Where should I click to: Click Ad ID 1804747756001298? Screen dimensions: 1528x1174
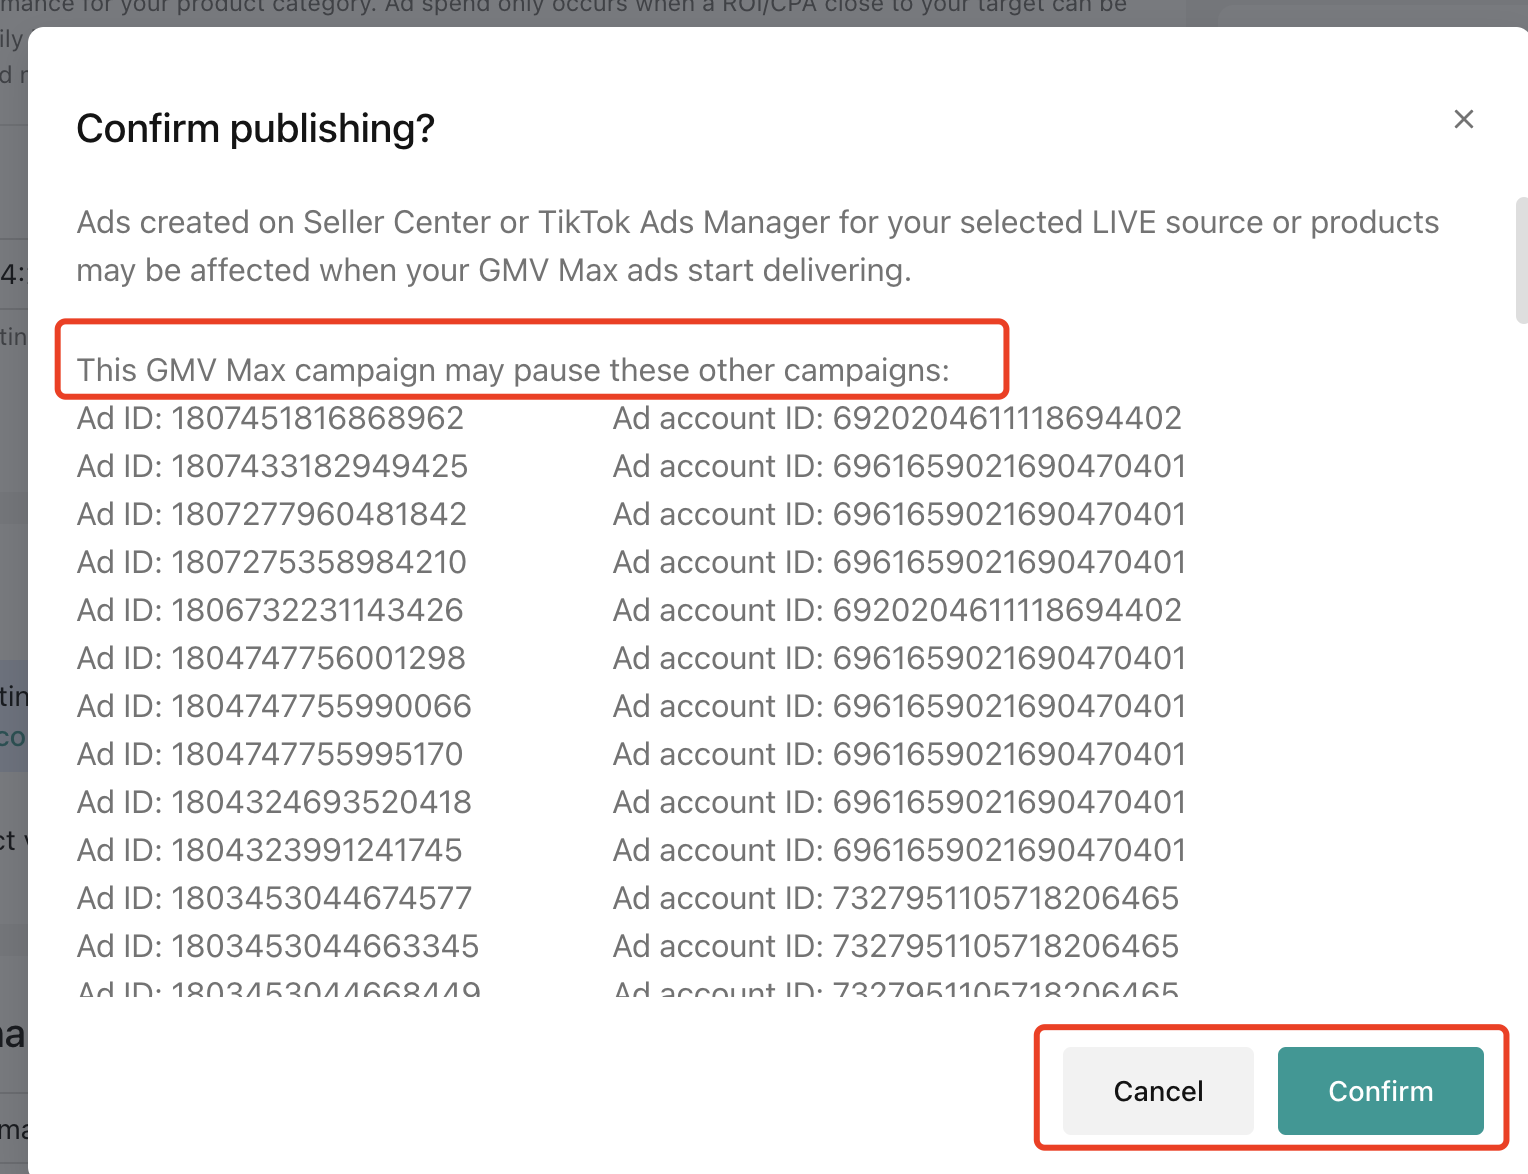271,658
